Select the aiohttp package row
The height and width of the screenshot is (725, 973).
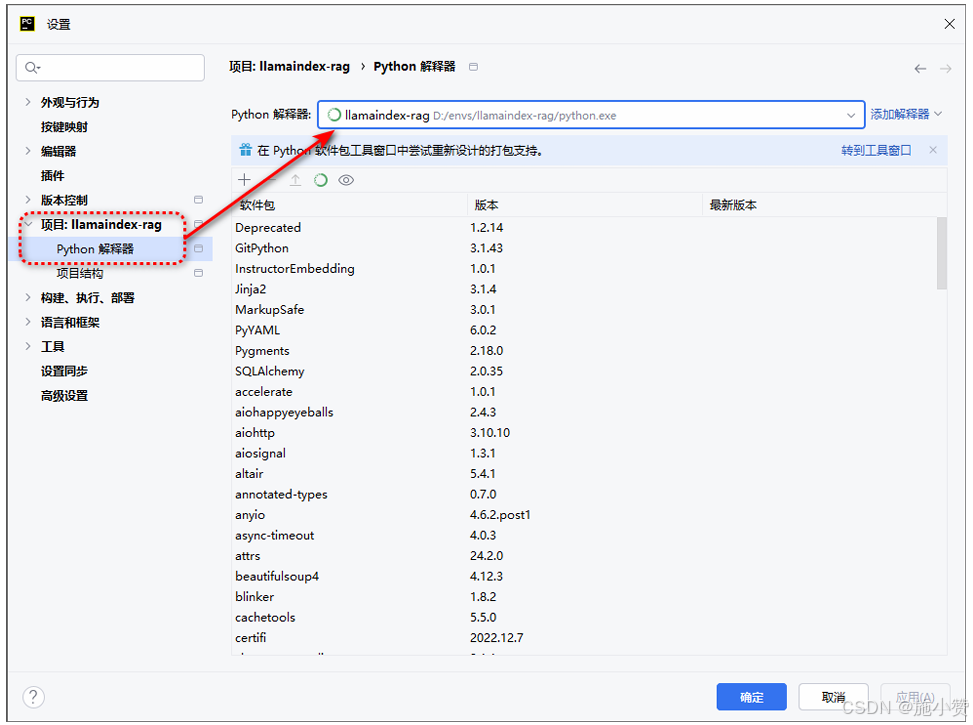coord(585,432)
